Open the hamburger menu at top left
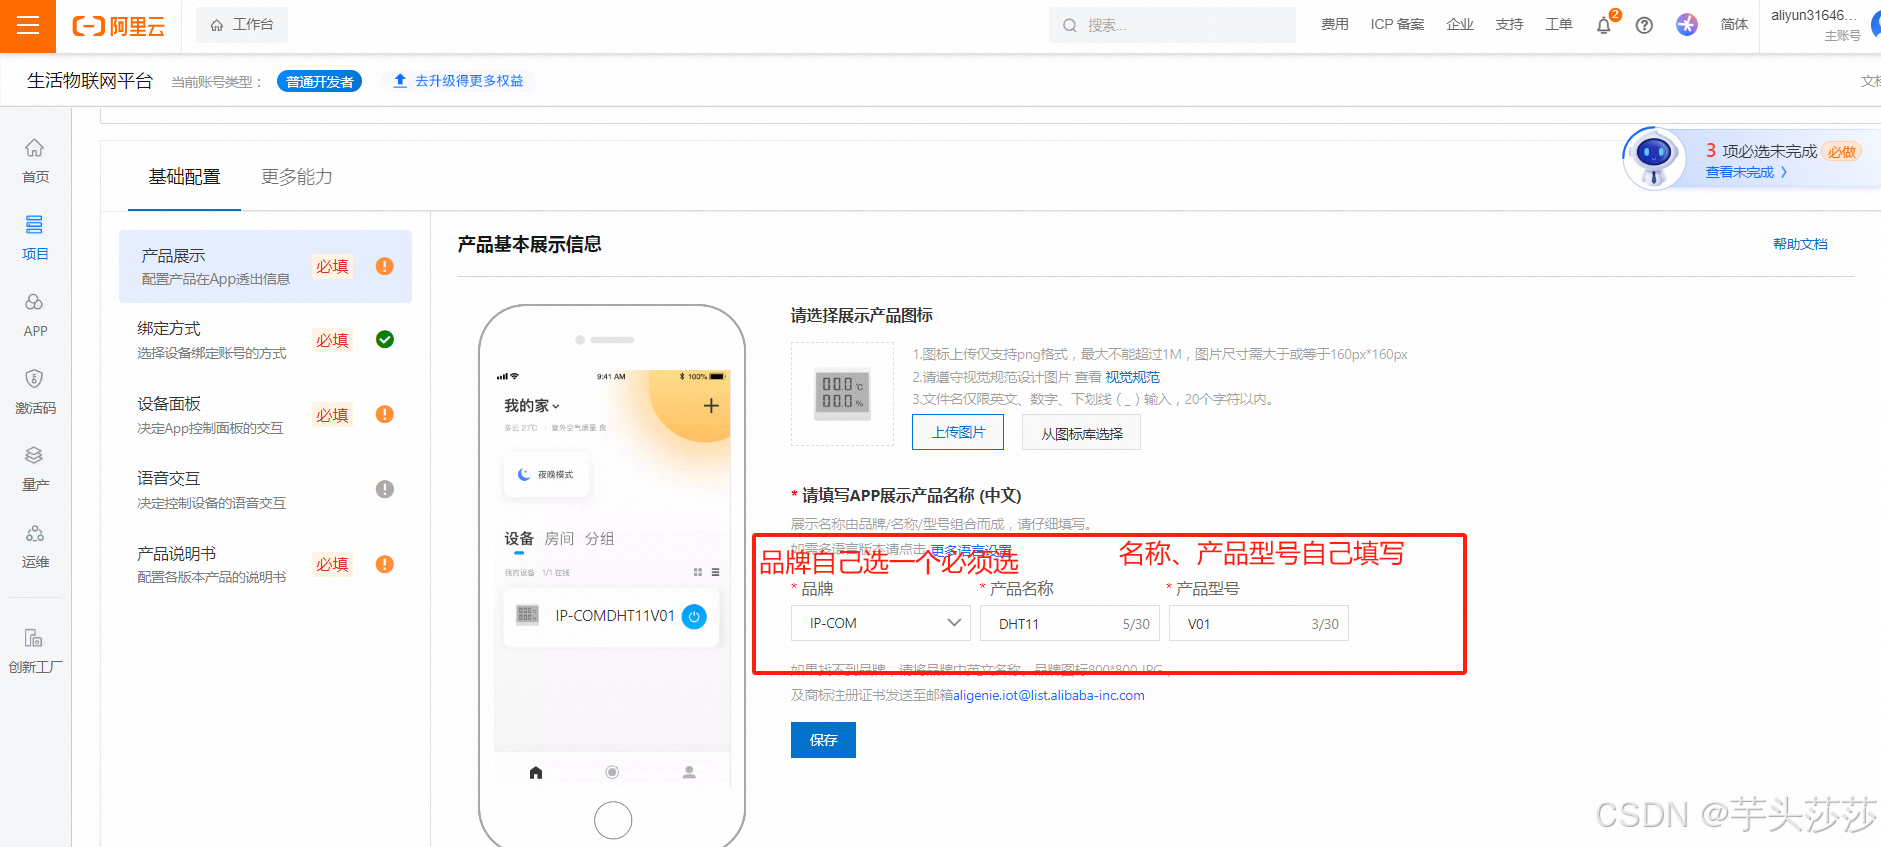This screenshot has width=1881, height=847. (28, 26)
